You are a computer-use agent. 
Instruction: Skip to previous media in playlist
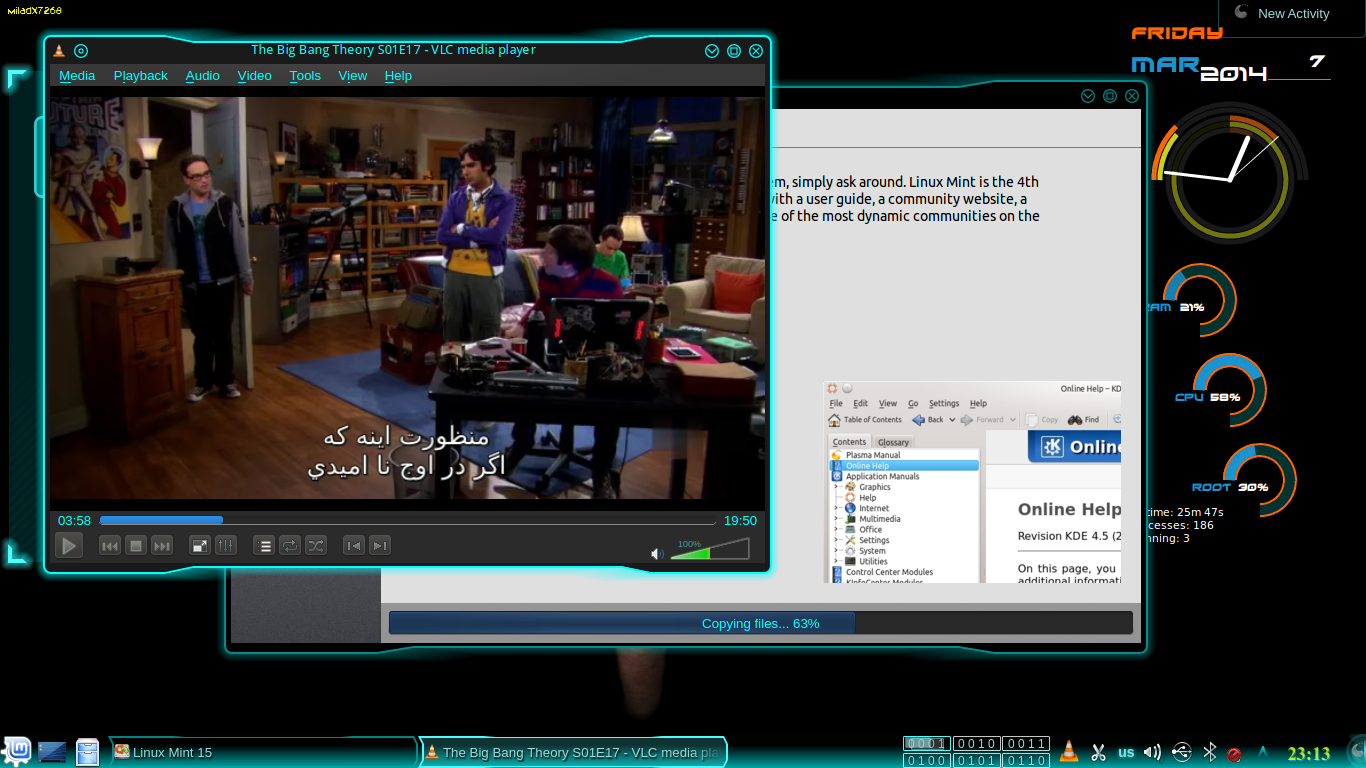[x=110, y=545]
